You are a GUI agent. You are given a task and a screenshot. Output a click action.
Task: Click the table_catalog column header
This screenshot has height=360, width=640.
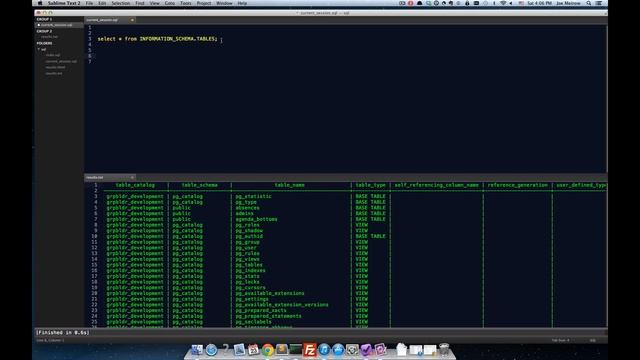click(x=135, y=185)
